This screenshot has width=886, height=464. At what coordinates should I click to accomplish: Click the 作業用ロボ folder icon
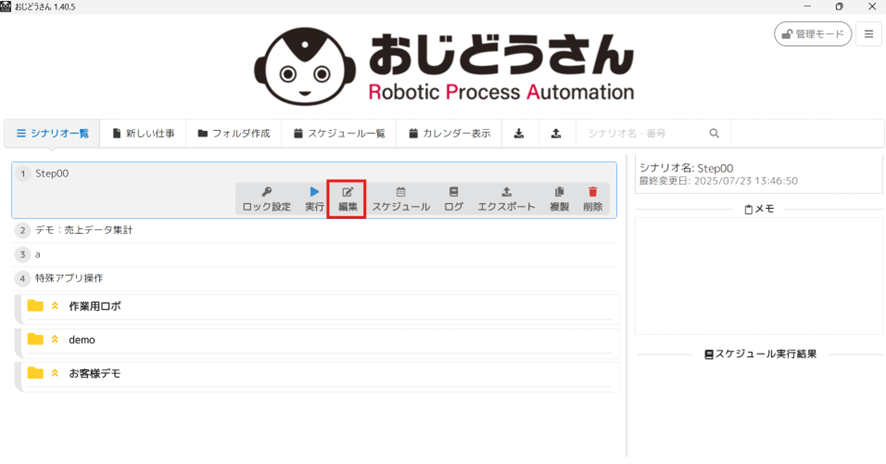pos(35,306)
